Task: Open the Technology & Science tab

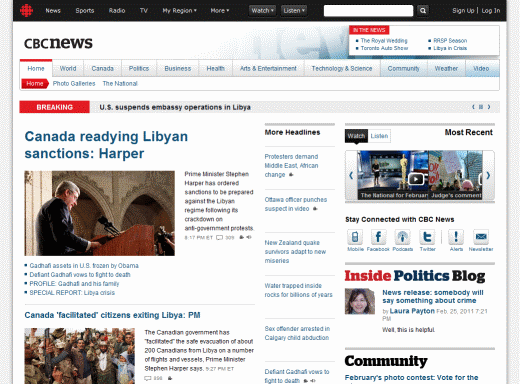Action: (342, 68)
